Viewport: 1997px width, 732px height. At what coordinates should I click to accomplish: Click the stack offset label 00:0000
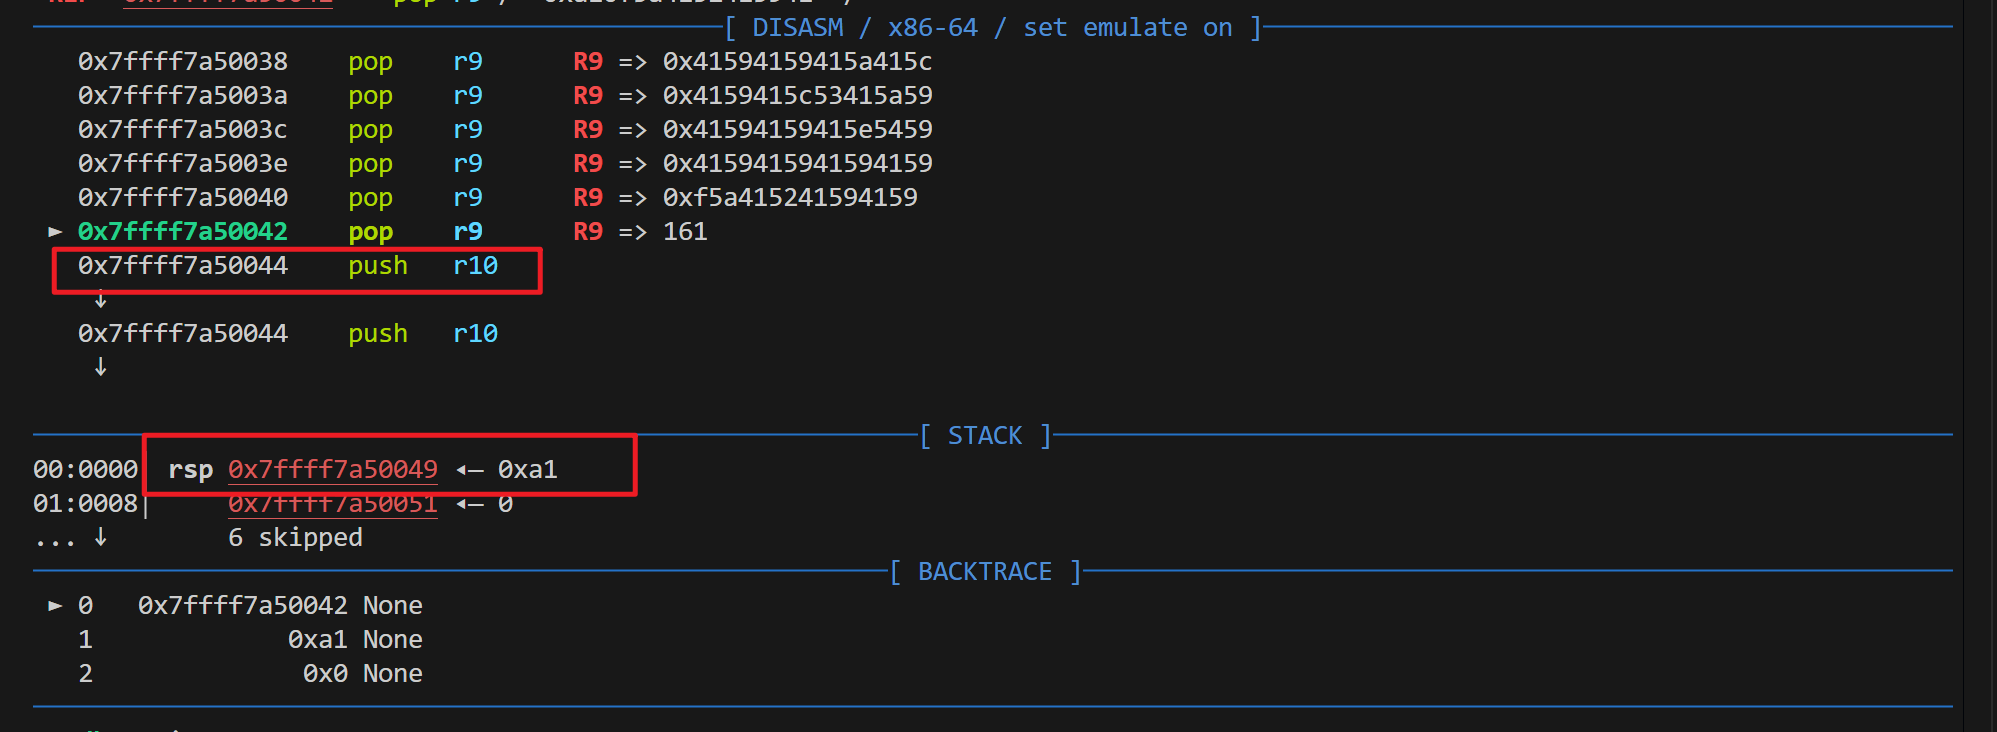tap(85, 470)
